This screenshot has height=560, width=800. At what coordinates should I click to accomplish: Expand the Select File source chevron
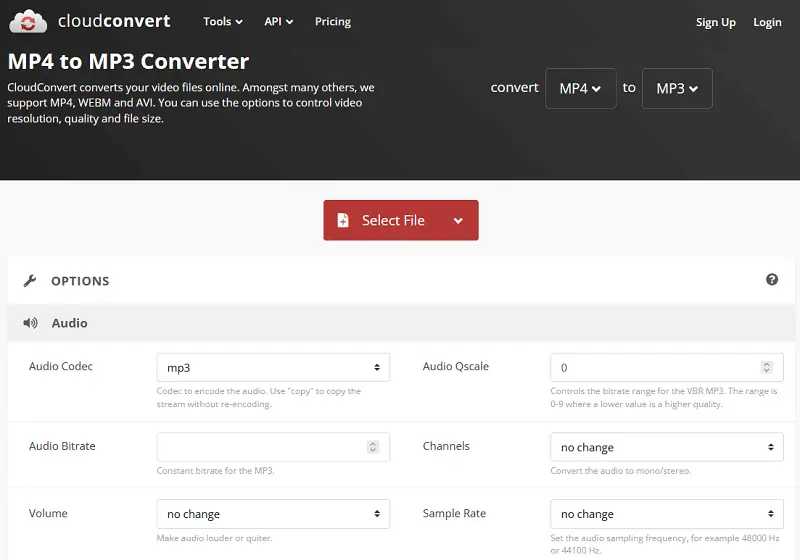coord(458,221)
